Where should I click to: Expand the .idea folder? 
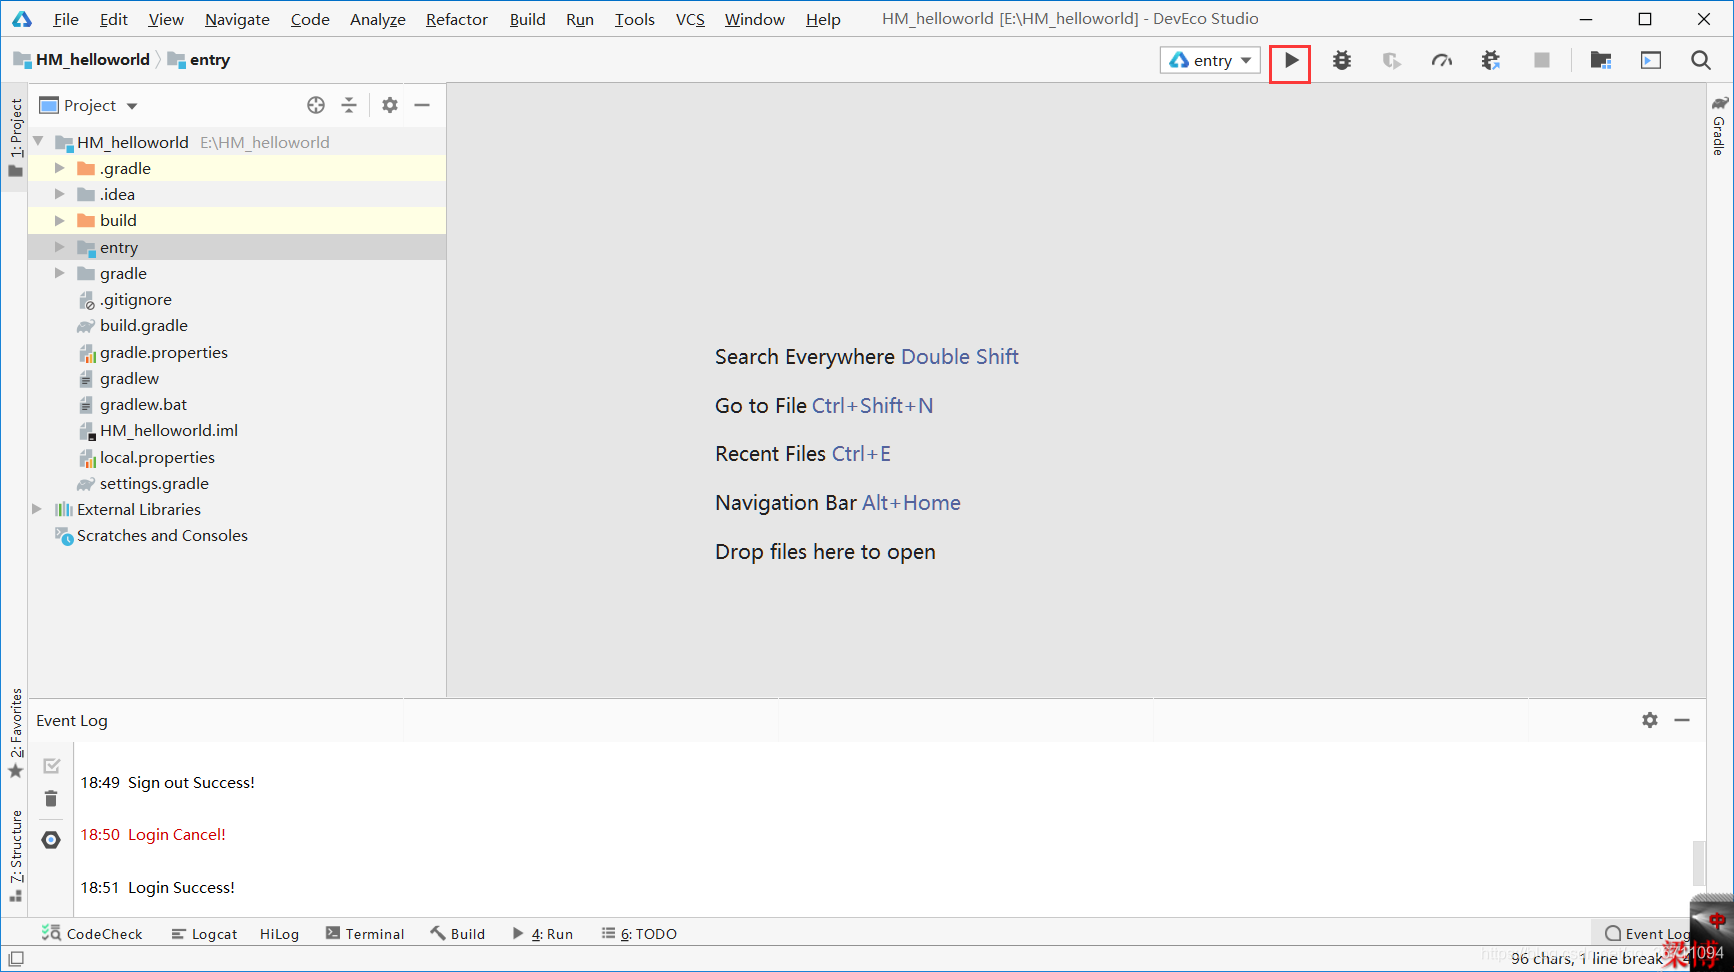(x=60, y=194)
